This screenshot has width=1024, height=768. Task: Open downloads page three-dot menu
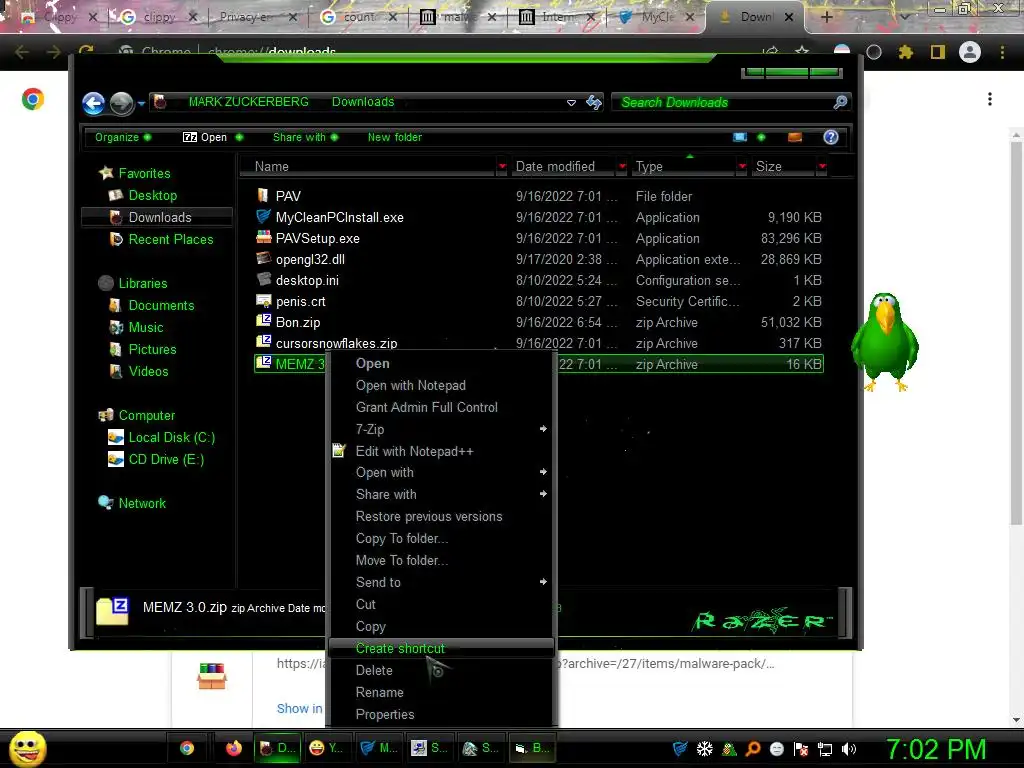pos(990,99)
